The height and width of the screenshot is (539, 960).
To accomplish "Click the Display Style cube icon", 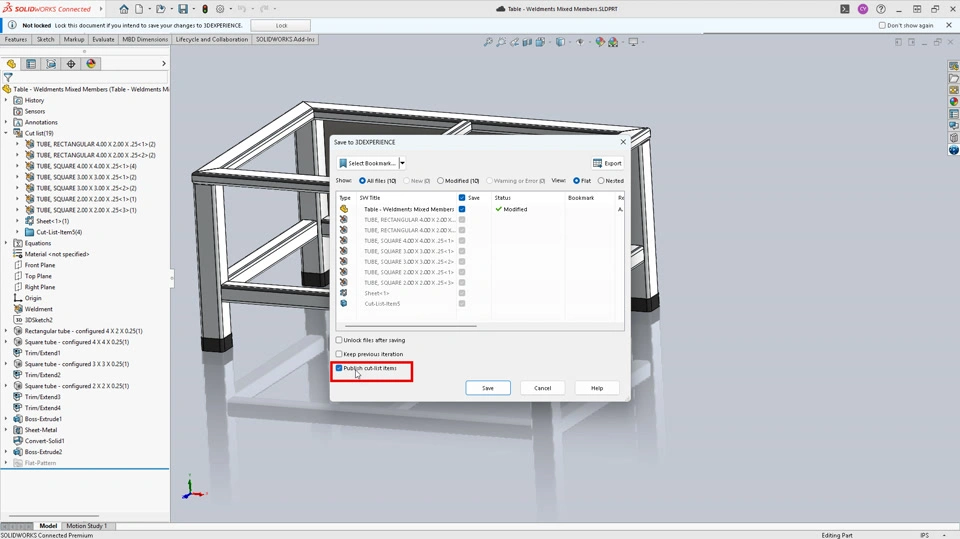I will pyautogui.click(x=560, y=42).
